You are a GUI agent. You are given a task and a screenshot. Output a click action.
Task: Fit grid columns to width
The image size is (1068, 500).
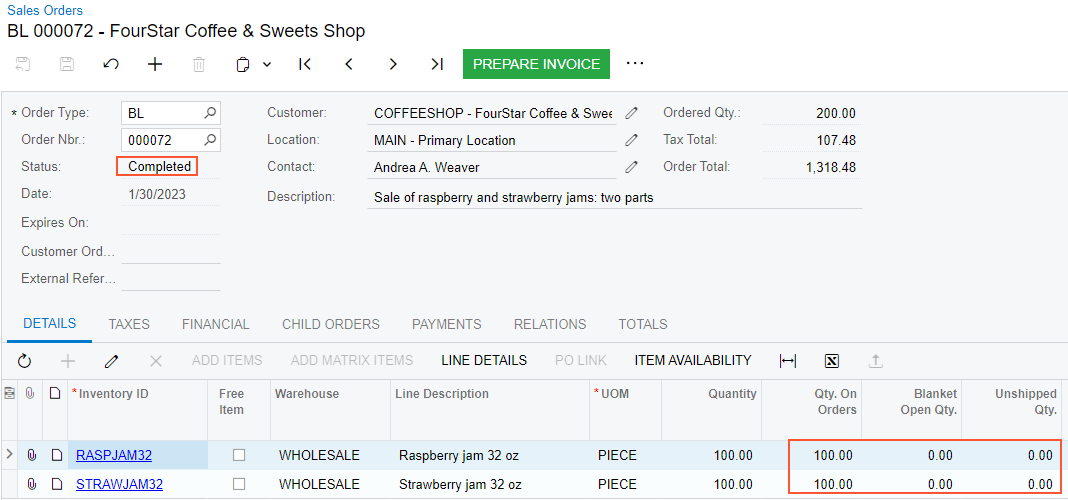pyautogui.click(x=788, y=361)
